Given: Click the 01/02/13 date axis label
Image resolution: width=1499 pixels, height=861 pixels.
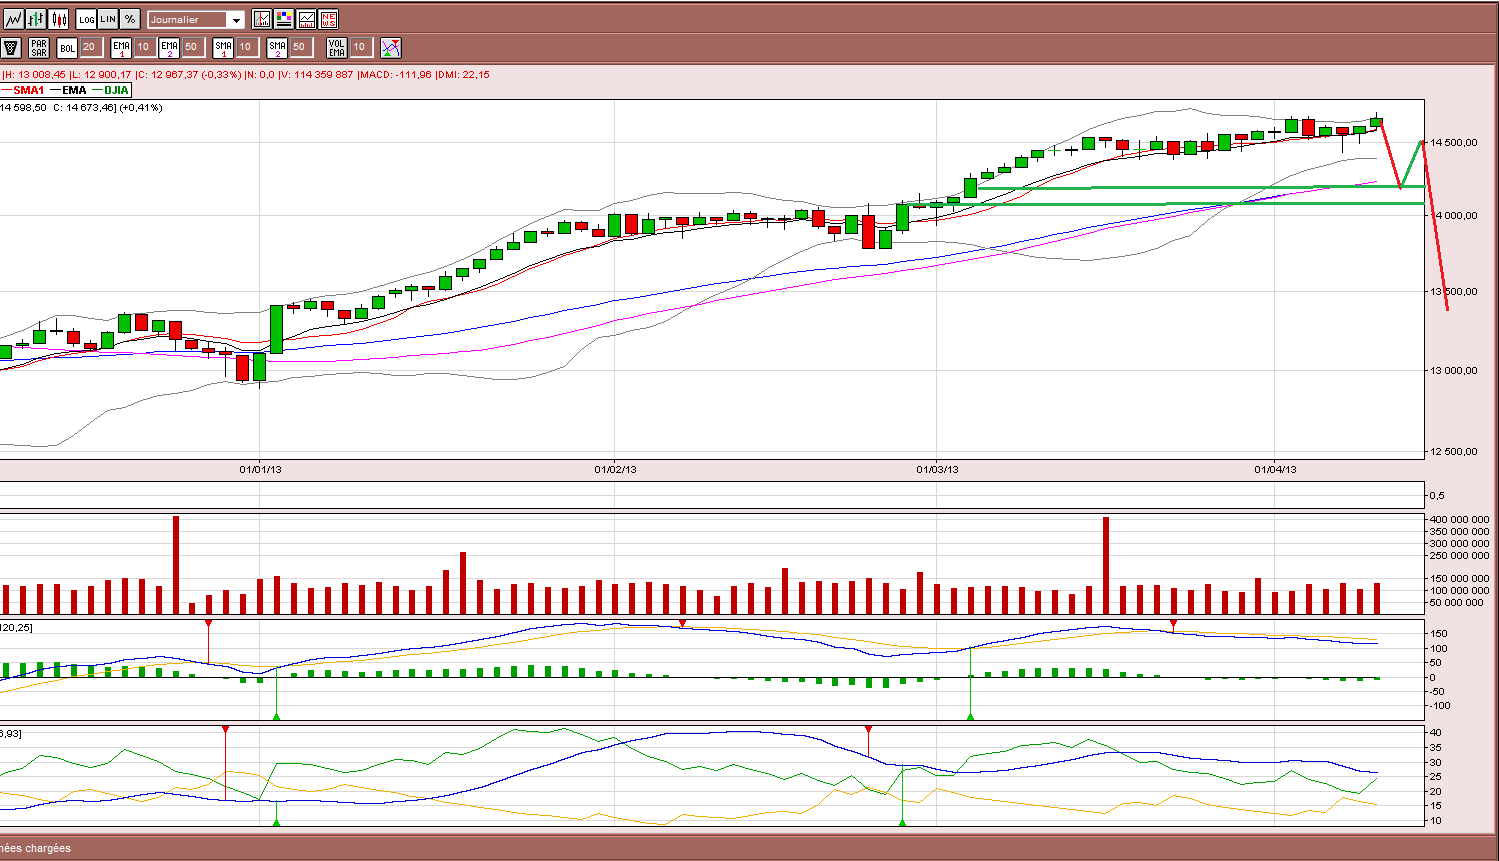Looking at the screenshot, I should click(616, 469).
